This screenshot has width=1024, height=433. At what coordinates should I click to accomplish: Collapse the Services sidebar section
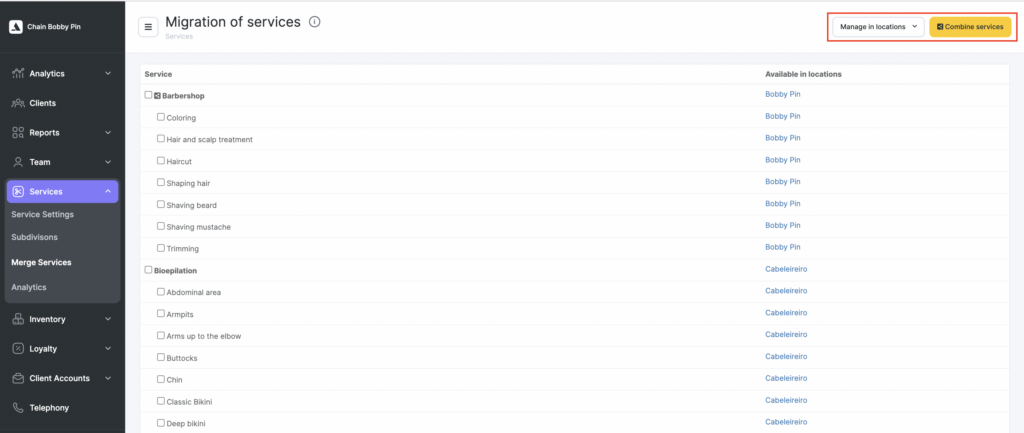107,192
